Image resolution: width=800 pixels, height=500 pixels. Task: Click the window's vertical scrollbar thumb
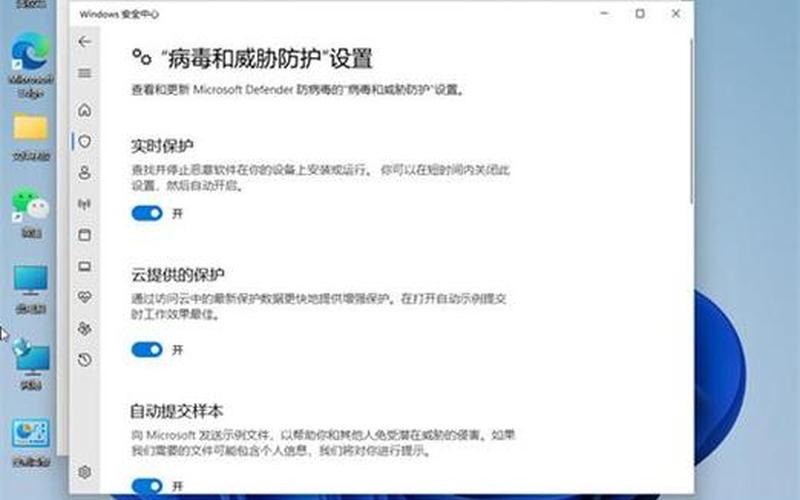[691, 121]
